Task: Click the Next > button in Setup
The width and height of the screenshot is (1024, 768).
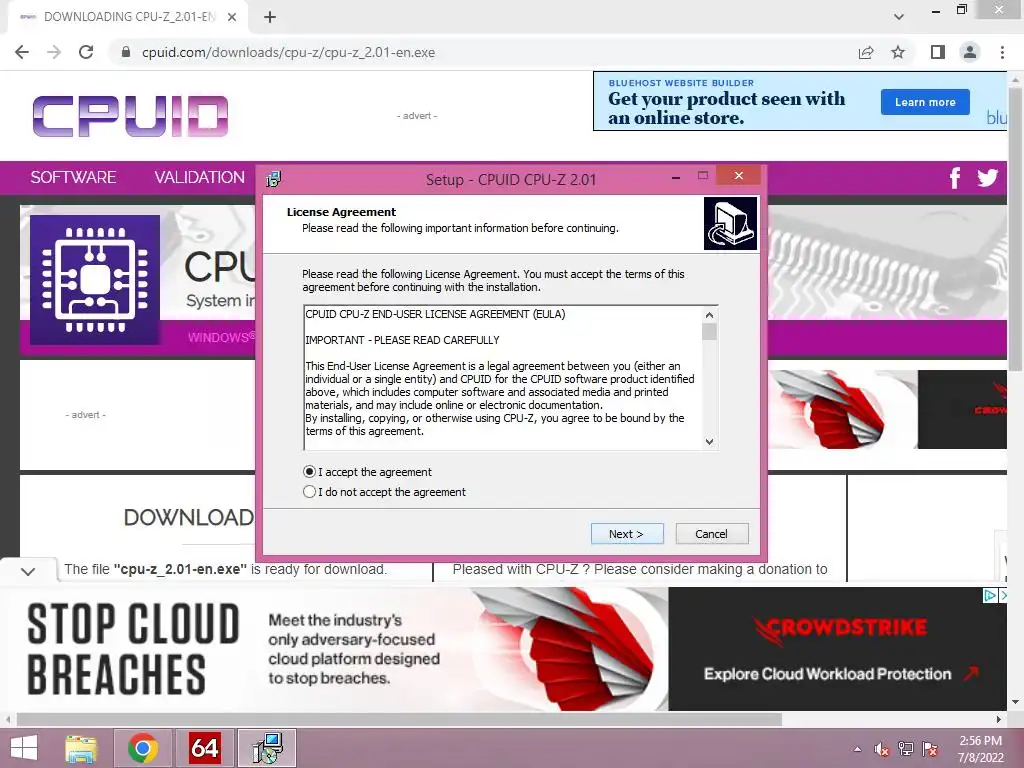Action: [627, 534]
